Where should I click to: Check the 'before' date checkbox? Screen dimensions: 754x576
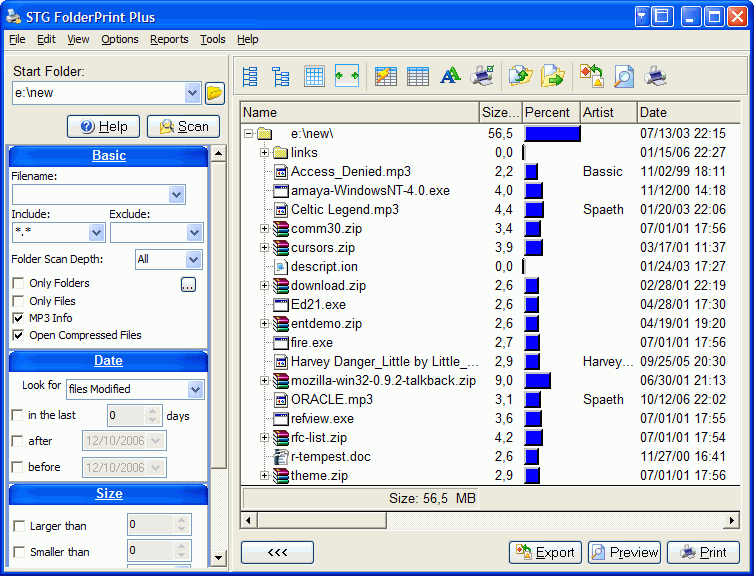[17, 467]
